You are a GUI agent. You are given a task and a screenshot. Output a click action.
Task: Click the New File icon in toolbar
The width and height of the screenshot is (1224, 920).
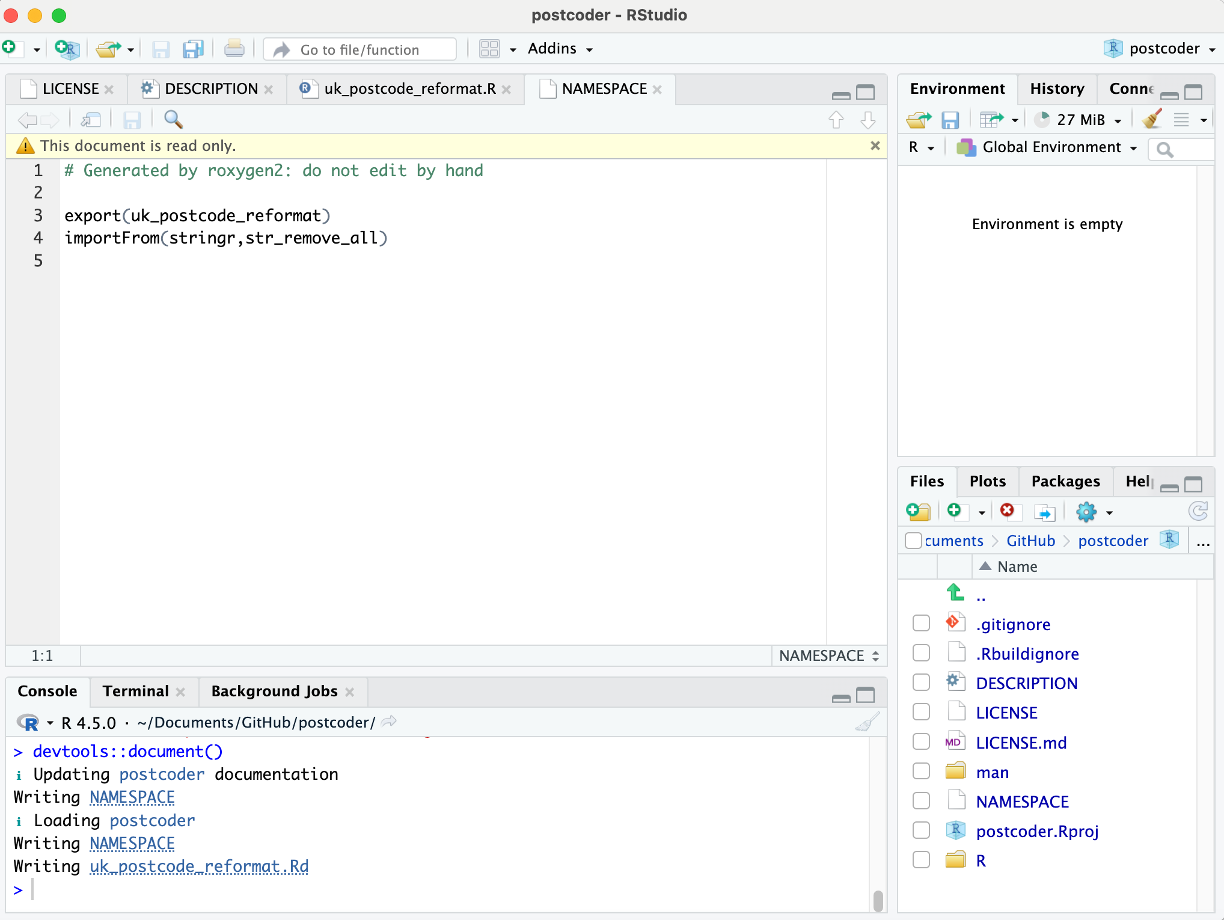pyautogui.click(x=10, y=48)
